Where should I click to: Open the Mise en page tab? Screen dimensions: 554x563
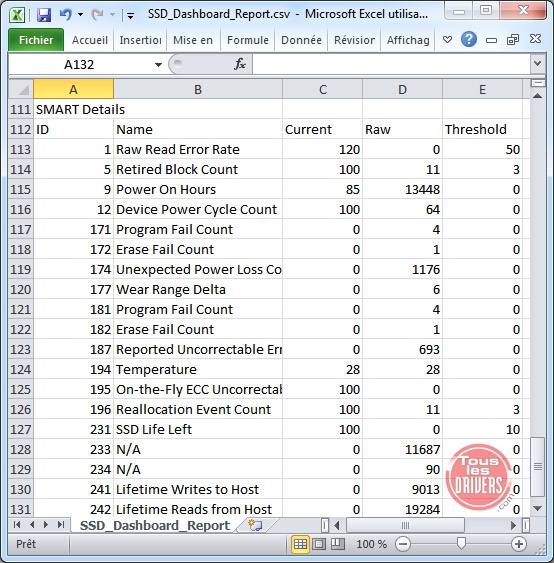(x=193, y=40)
